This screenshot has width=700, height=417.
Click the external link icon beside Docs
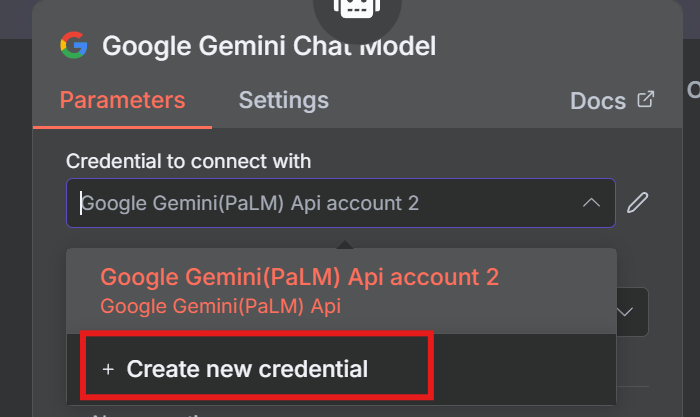click(646, 99)
